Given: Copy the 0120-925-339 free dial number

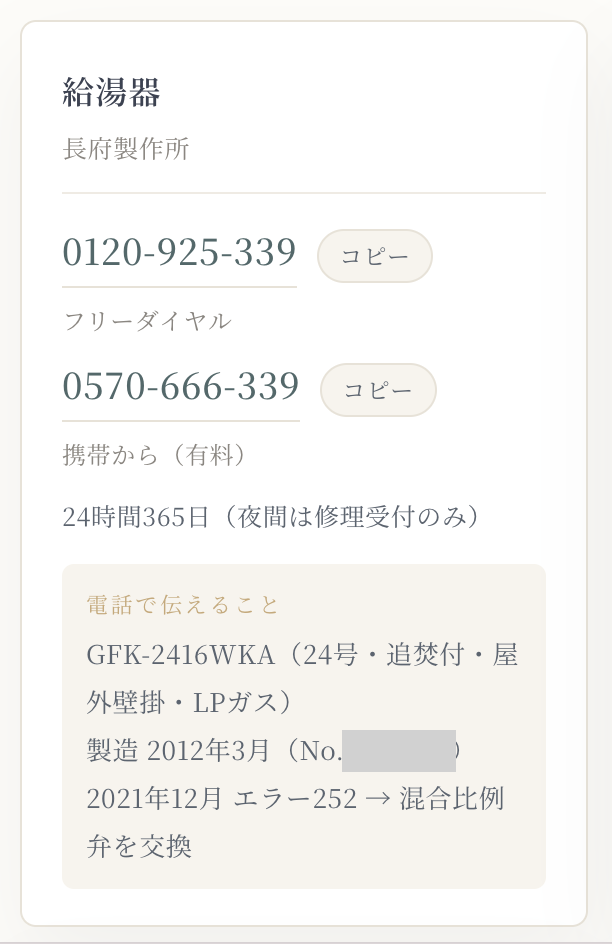Looking at the screenshot, I should pyautogui.click(x=374, y=256).
